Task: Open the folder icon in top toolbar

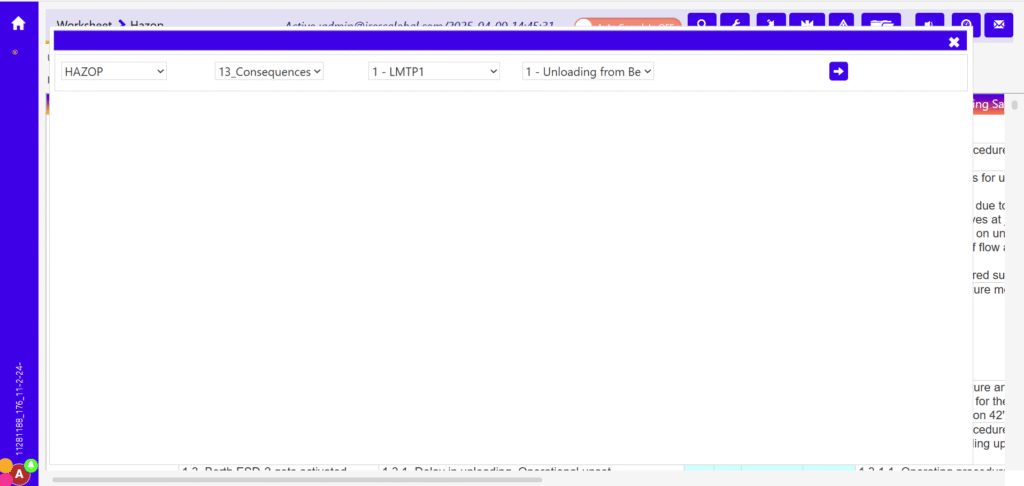Action: coord(880,23)
